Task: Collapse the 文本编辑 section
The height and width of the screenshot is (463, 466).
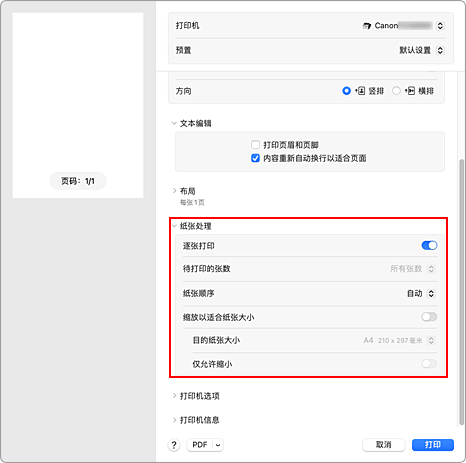Action: point(174,123)
